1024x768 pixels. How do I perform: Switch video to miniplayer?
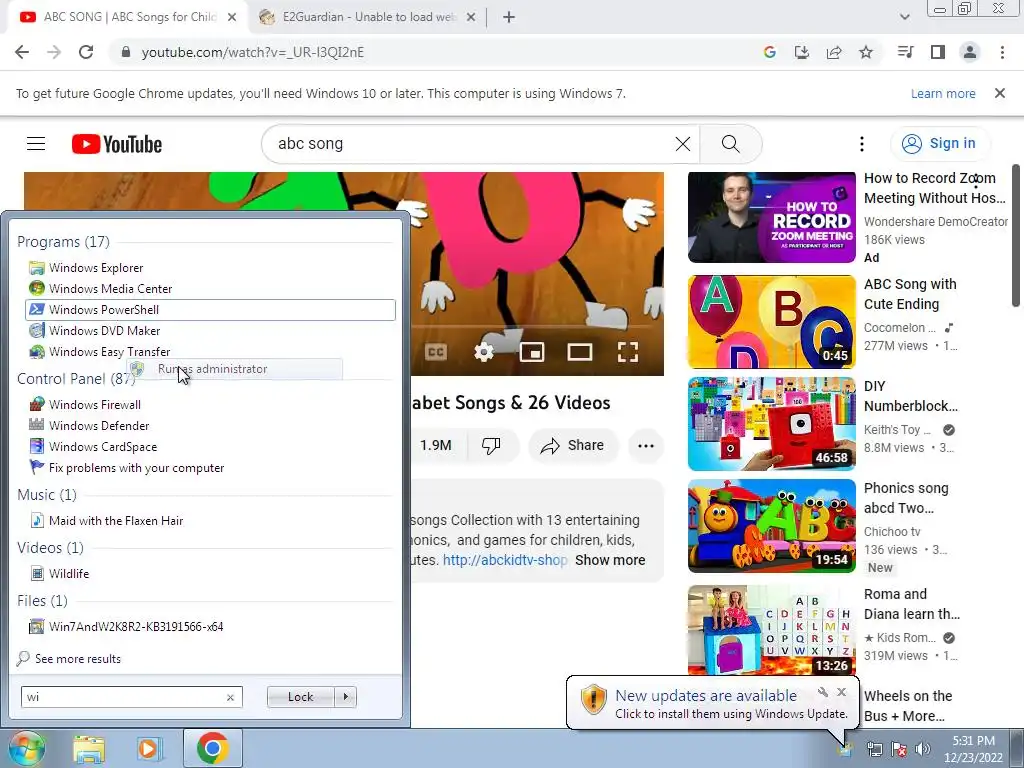tap(532, 353)
